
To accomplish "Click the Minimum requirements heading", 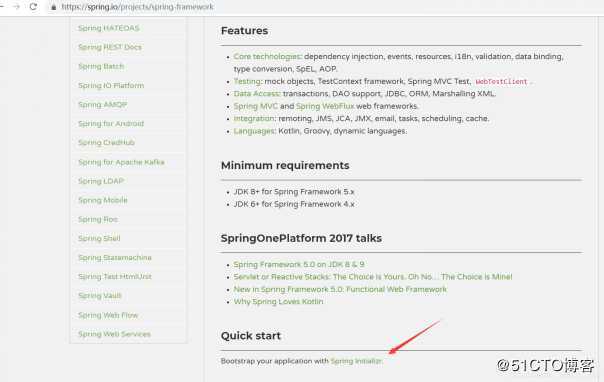I will 285,166.
